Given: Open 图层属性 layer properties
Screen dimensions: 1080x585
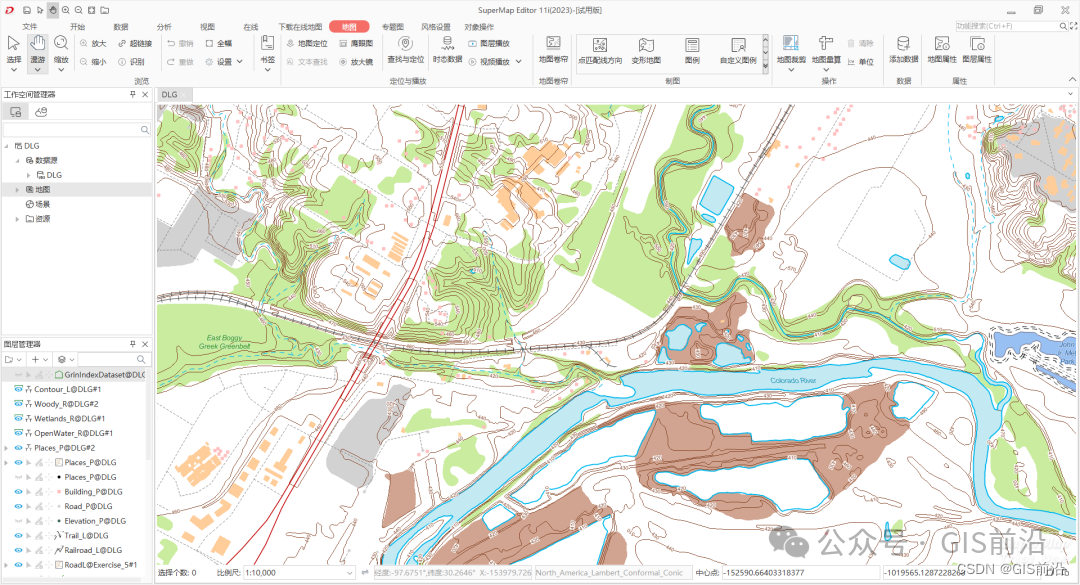Looking at the screenshot, I should pyautogui.click(x=977, y=50).
